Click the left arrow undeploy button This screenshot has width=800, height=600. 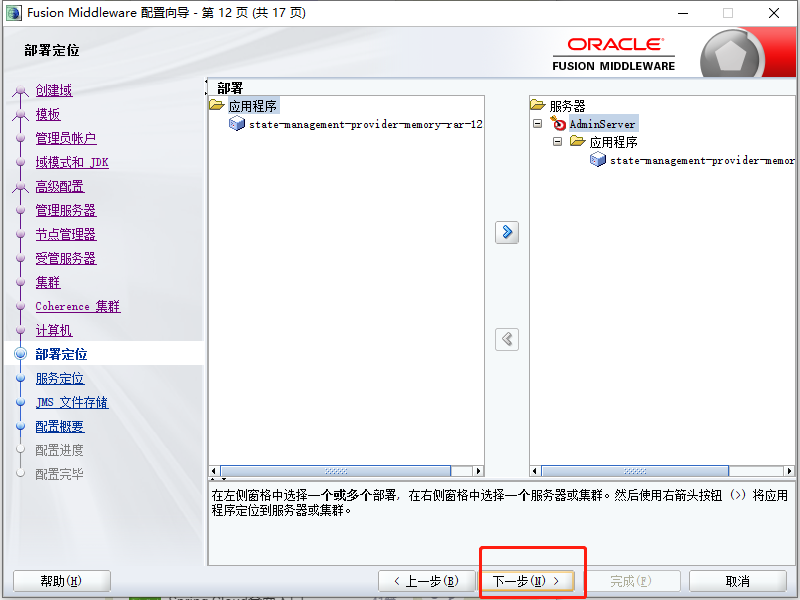click(x=507, y=339)
